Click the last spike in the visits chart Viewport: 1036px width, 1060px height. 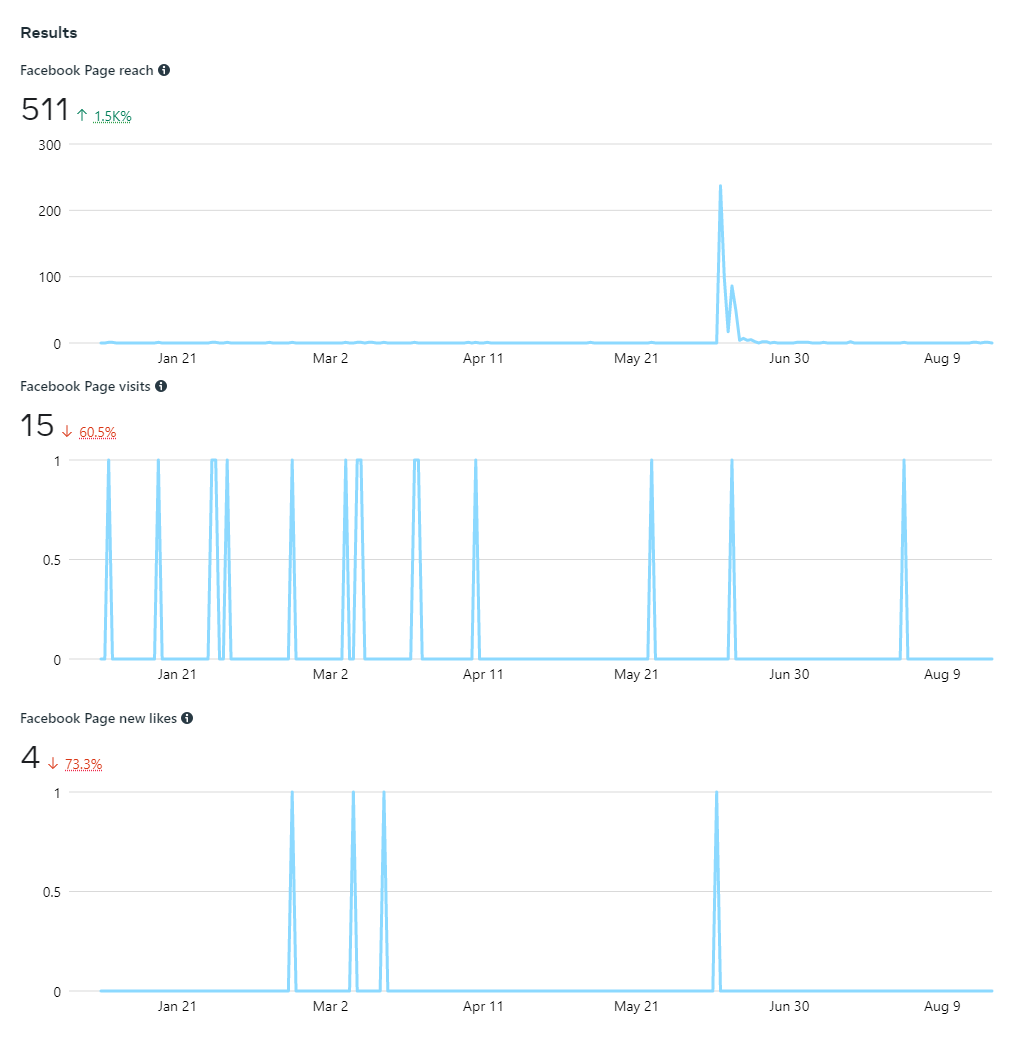tap(904, 462)
